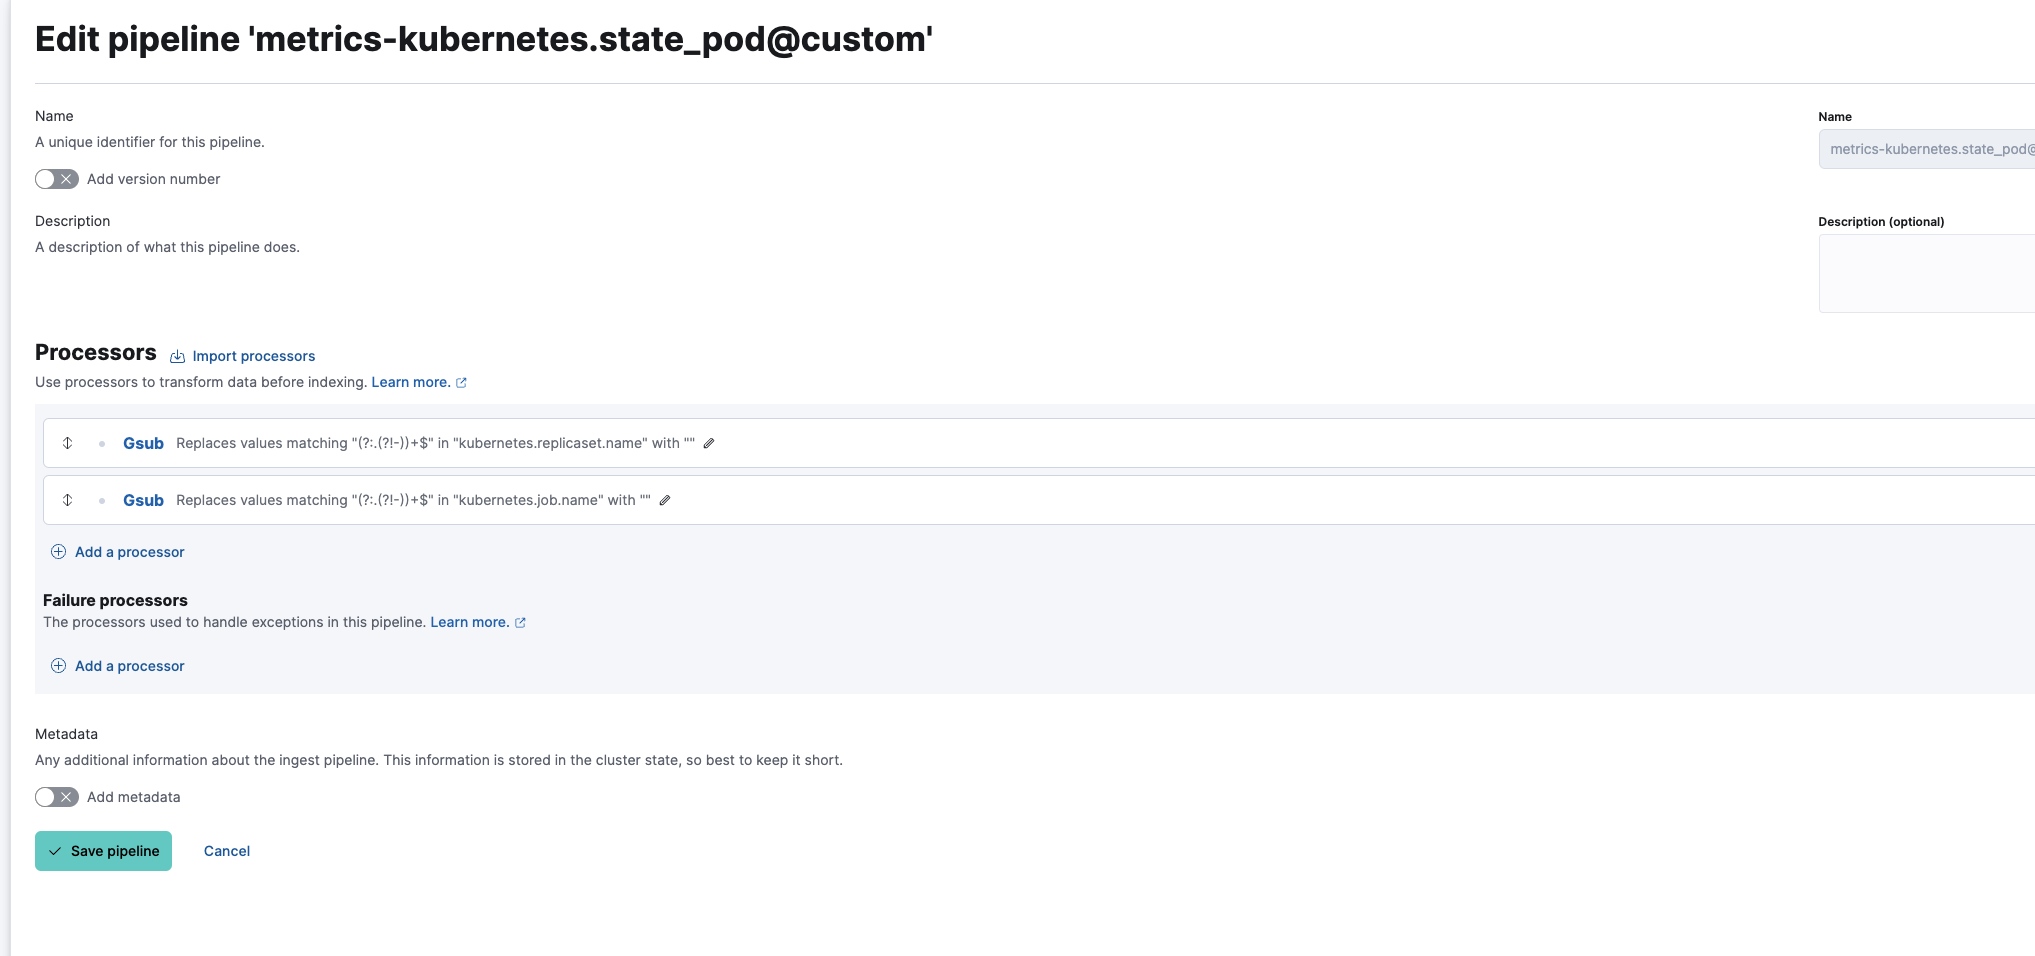Edit the kubernetes.job.name Gsub processor
2035x956 pixels.
(666, 500)
